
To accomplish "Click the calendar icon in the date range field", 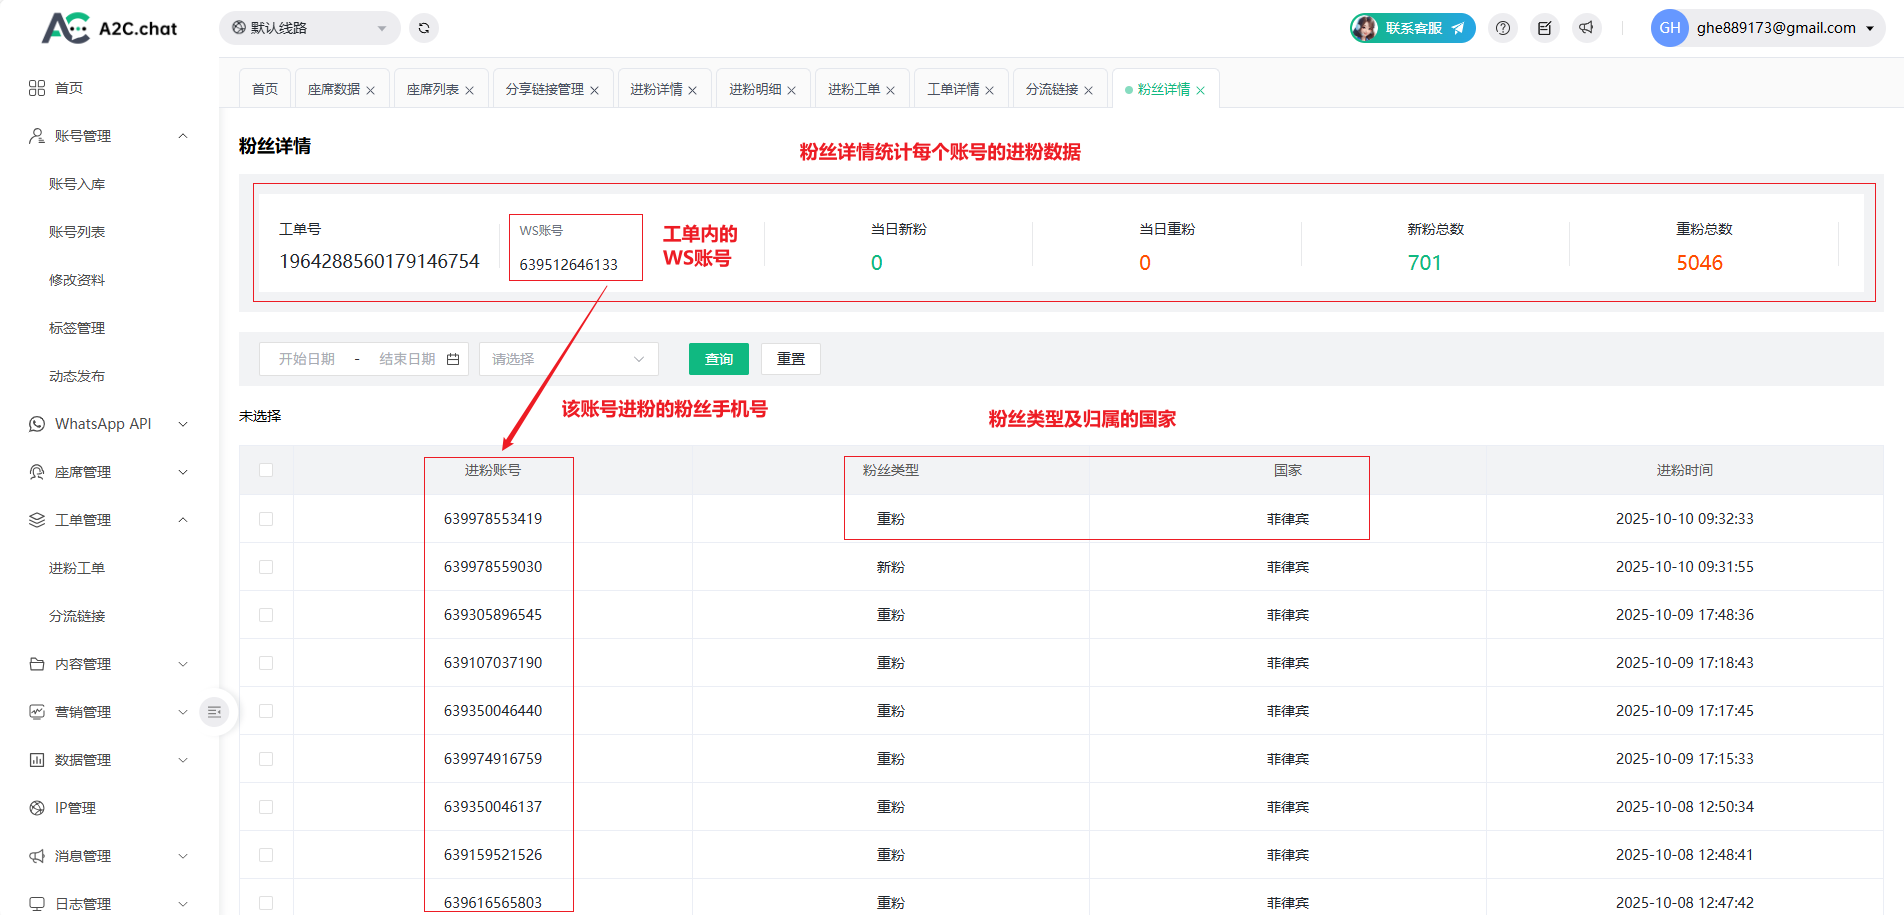I will 453,359.
